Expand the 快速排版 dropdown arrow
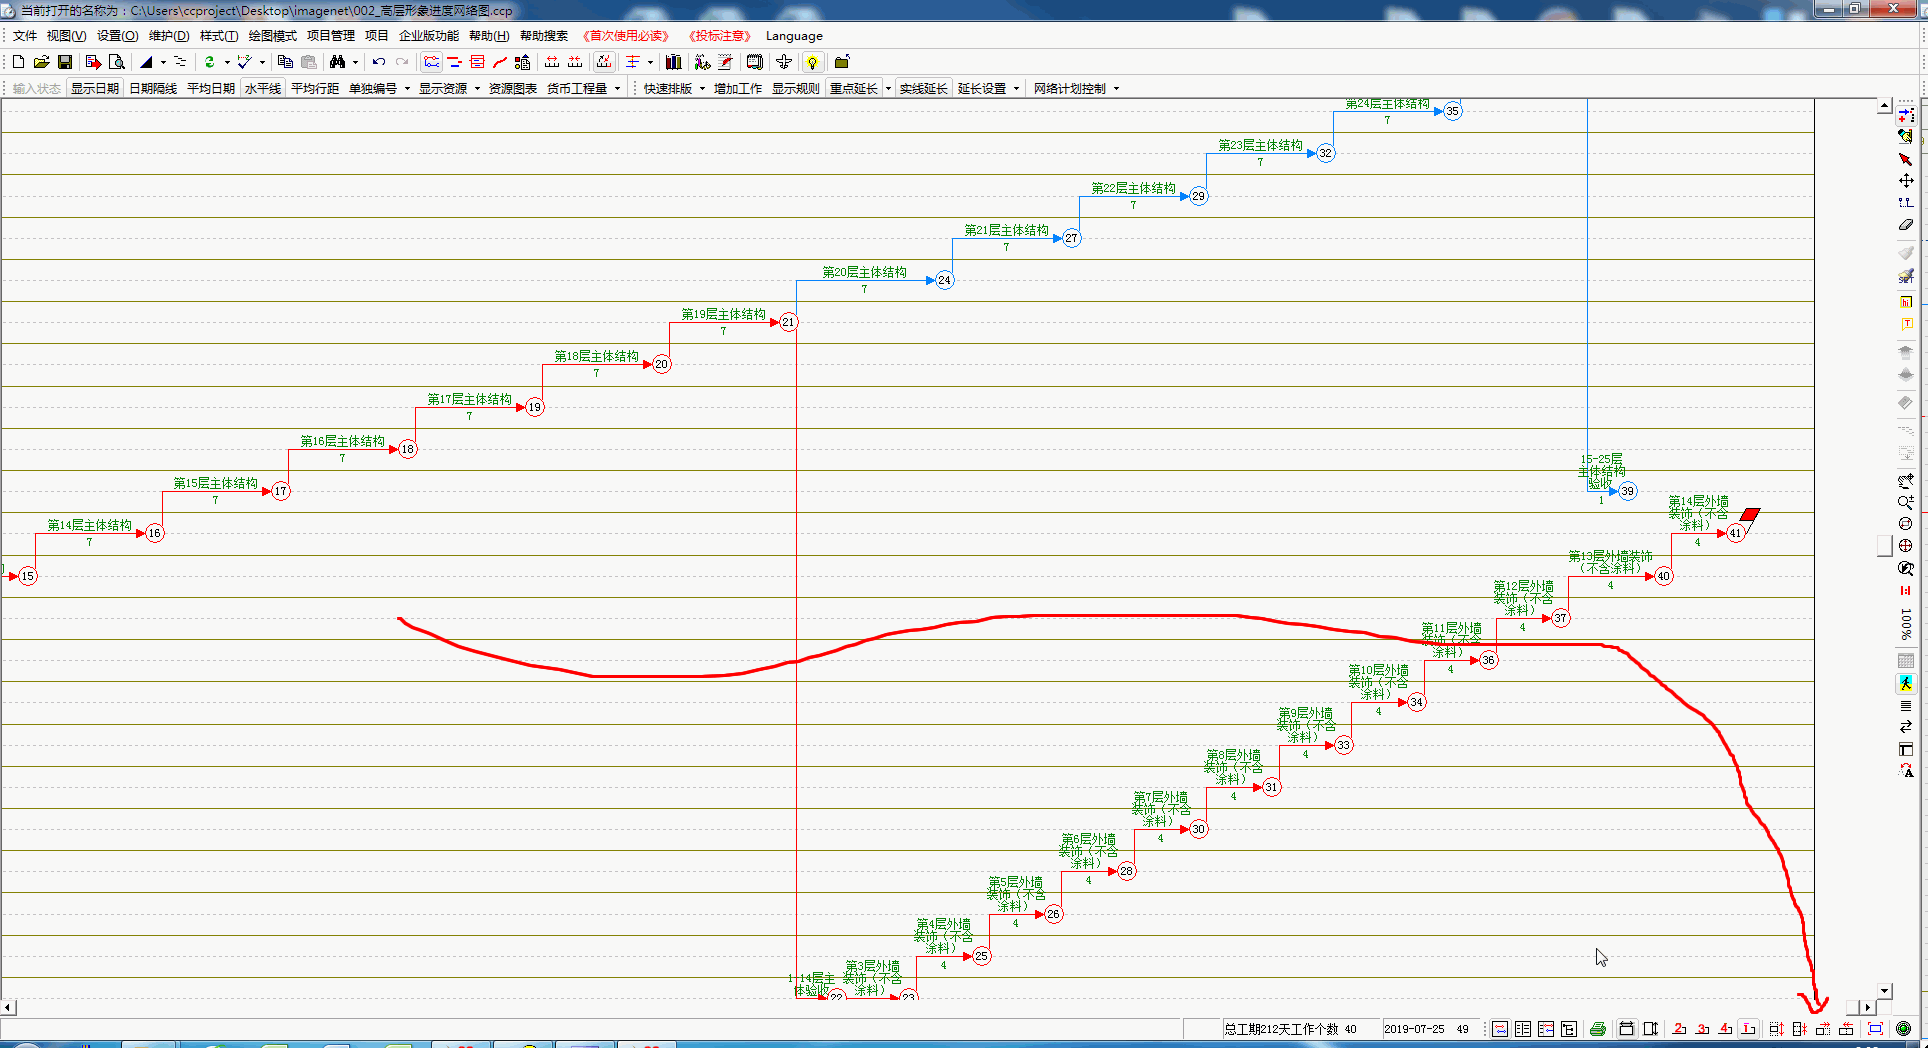1928x1048 pixels. point(702,89)
